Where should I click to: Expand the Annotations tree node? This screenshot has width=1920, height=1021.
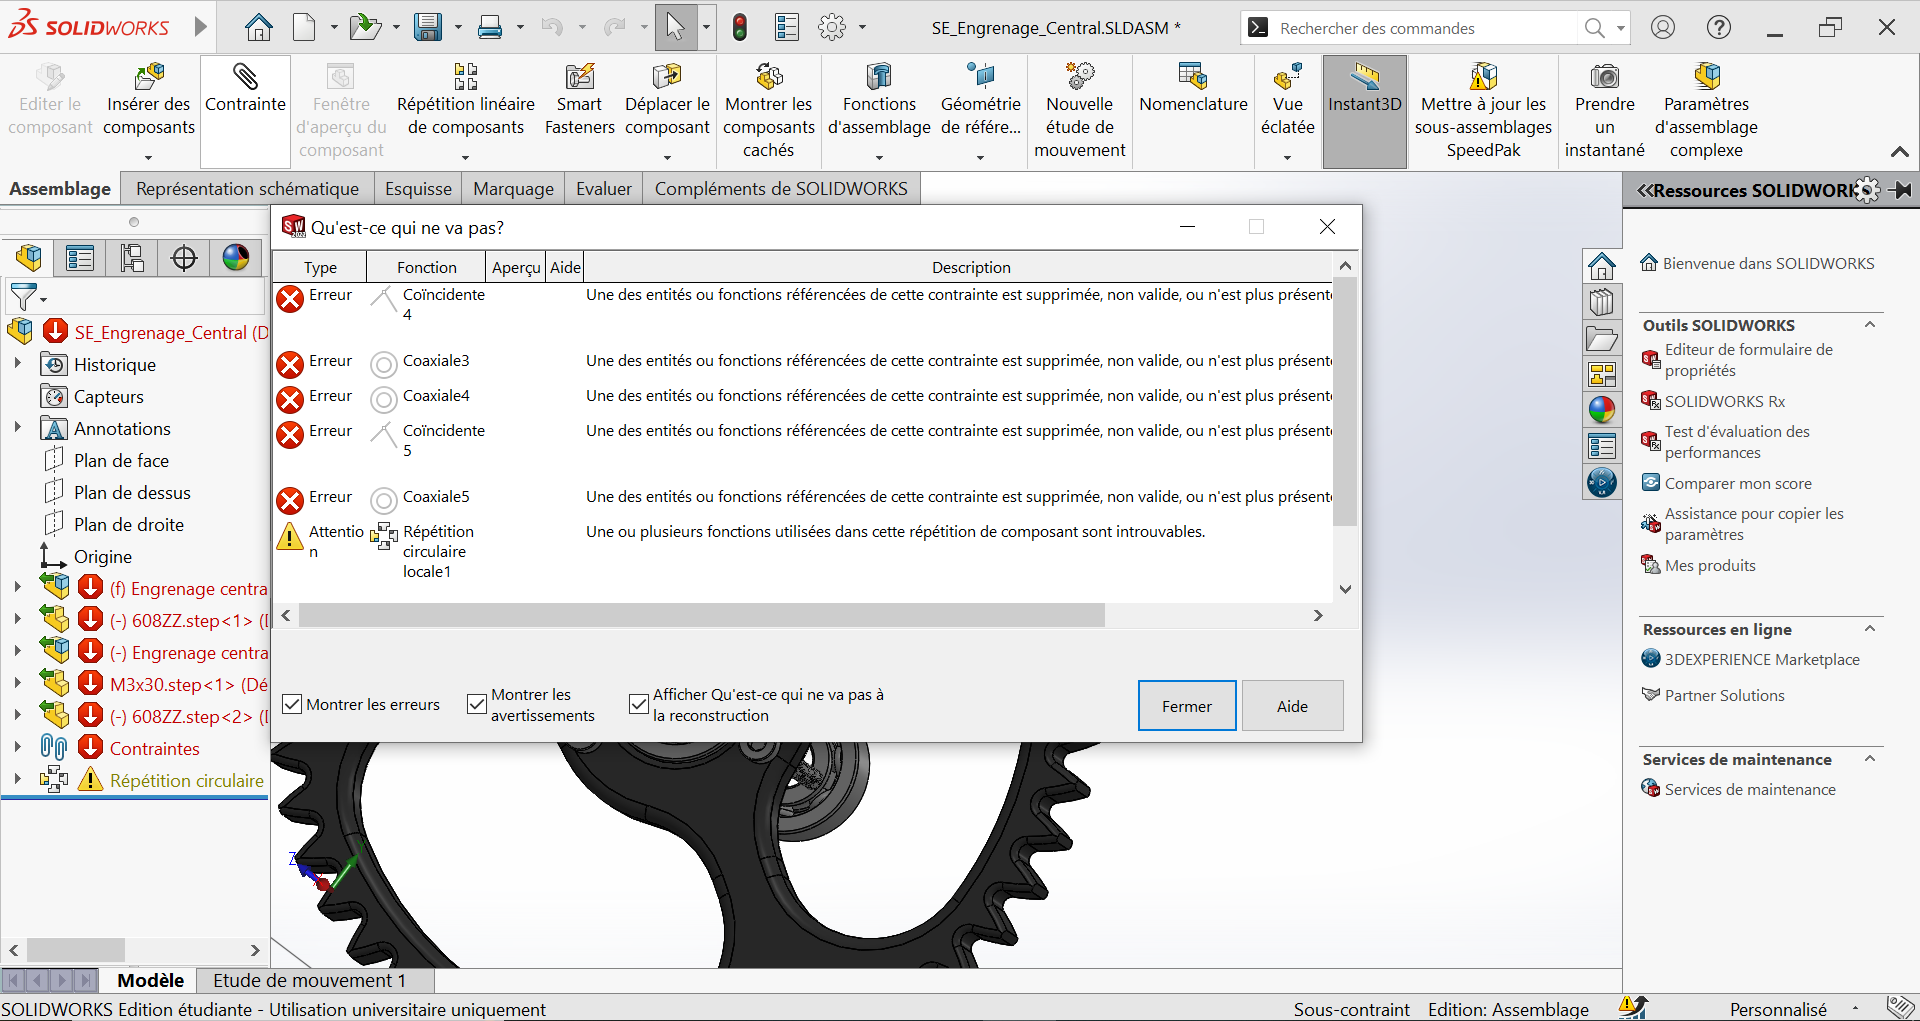17,428
